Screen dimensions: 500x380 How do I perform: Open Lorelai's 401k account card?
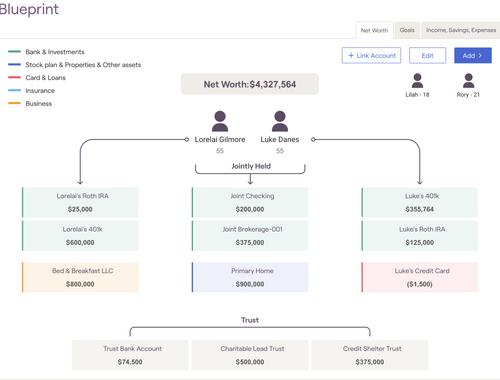[x=80, y=236]
